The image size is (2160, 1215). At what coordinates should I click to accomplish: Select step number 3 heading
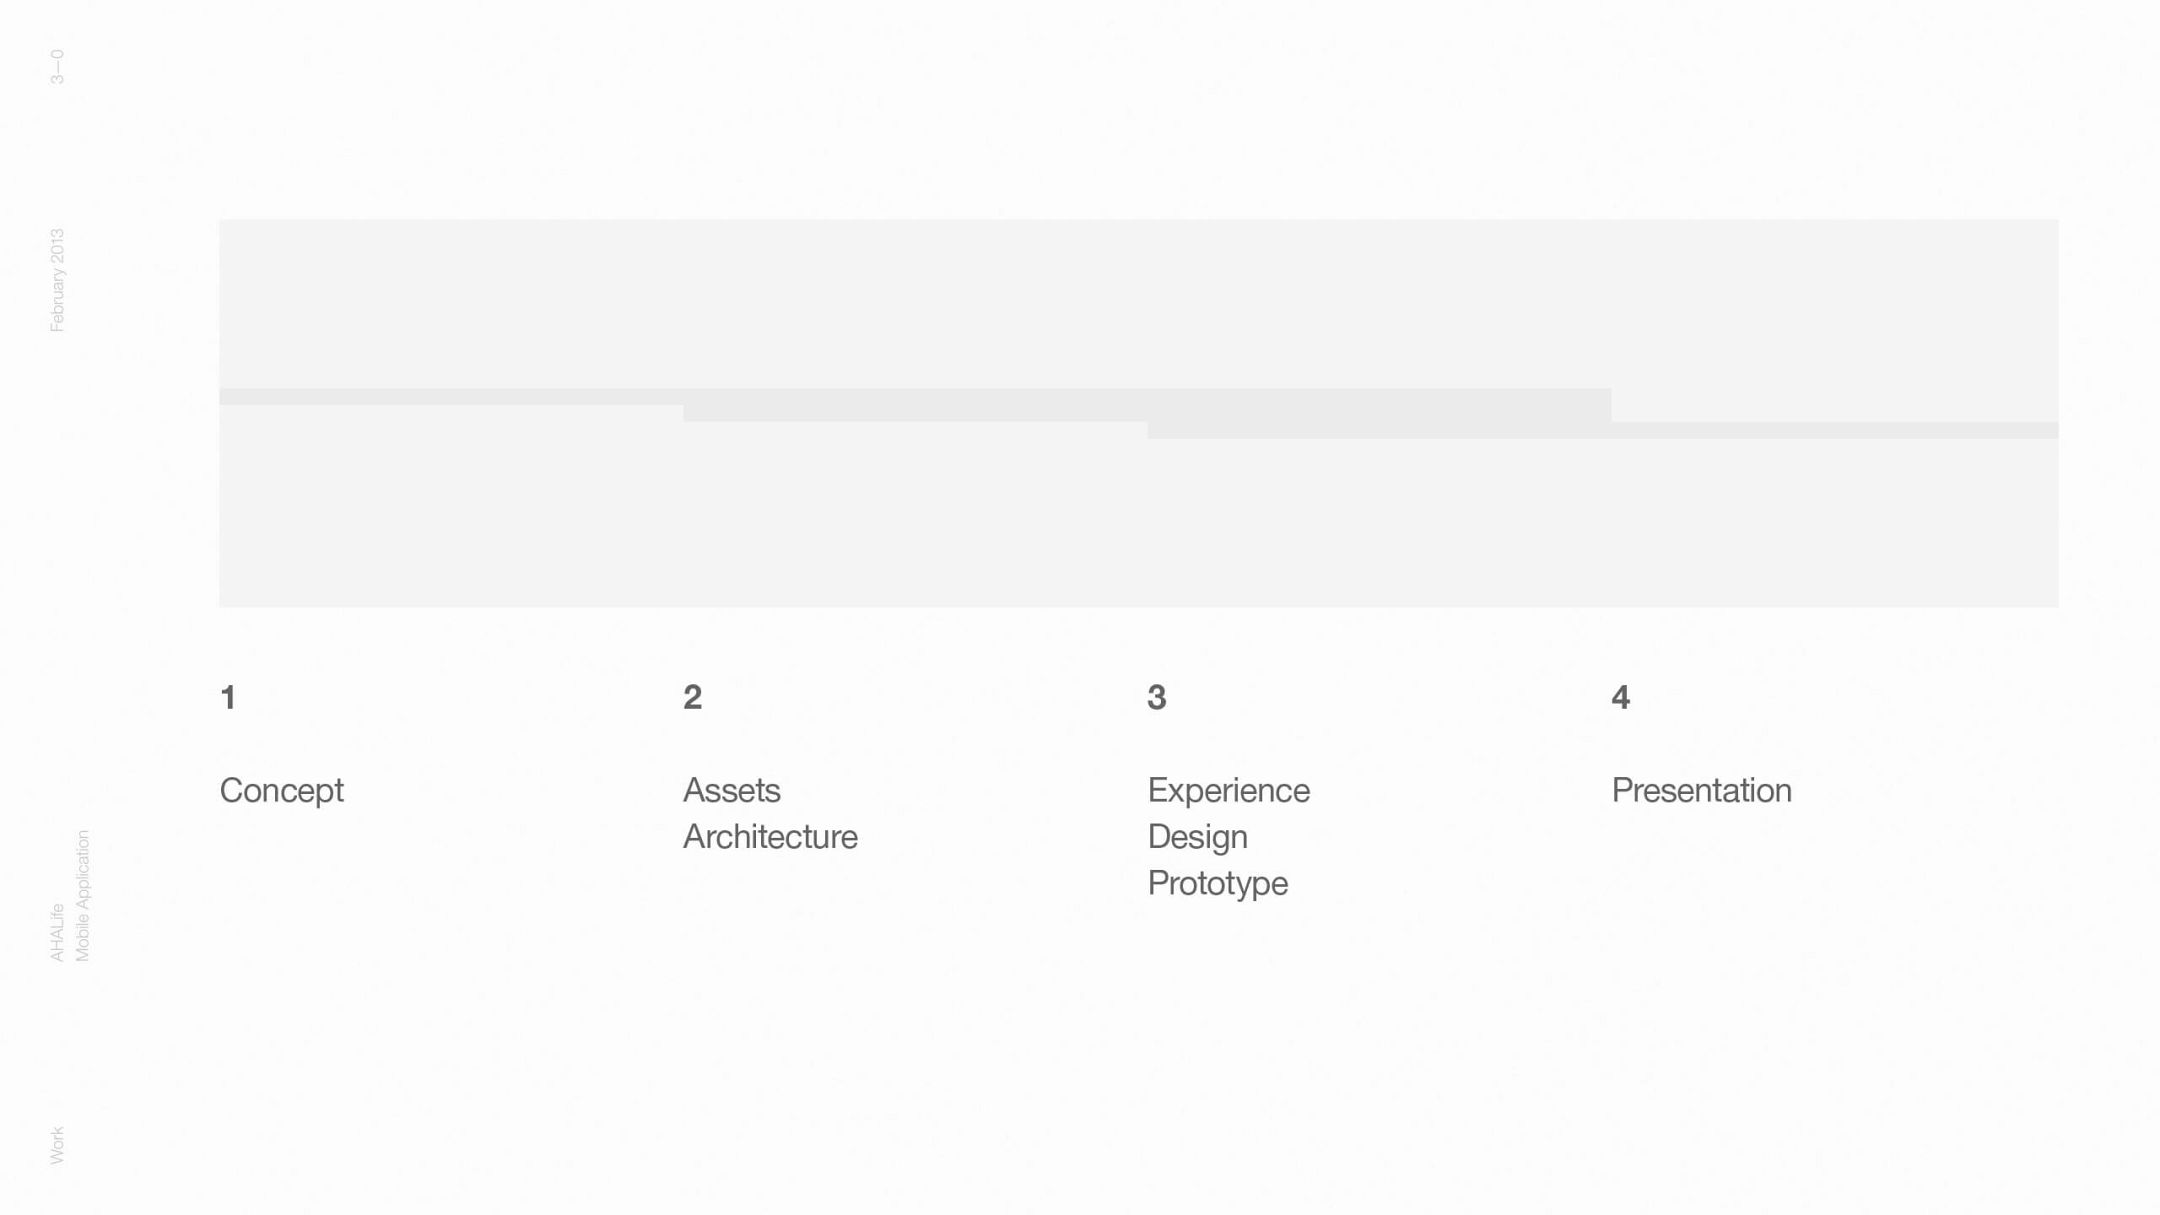(1156, 697)
